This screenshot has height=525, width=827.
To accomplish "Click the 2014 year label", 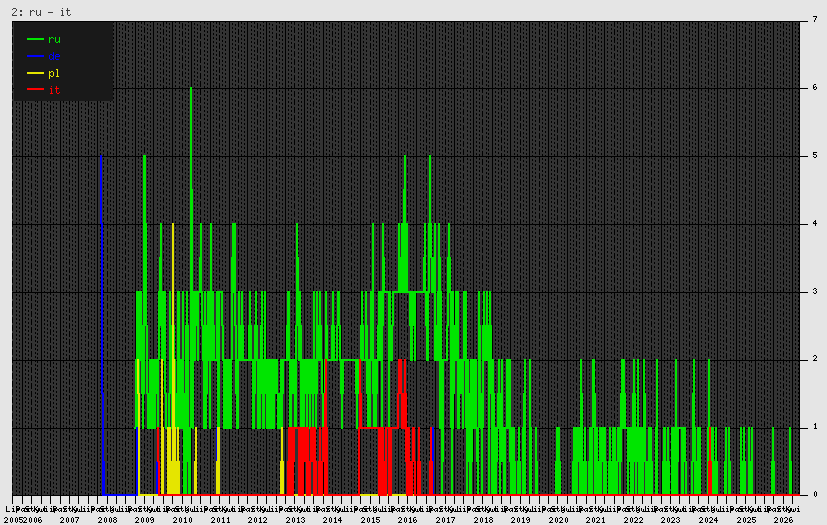I will (332, 520).
